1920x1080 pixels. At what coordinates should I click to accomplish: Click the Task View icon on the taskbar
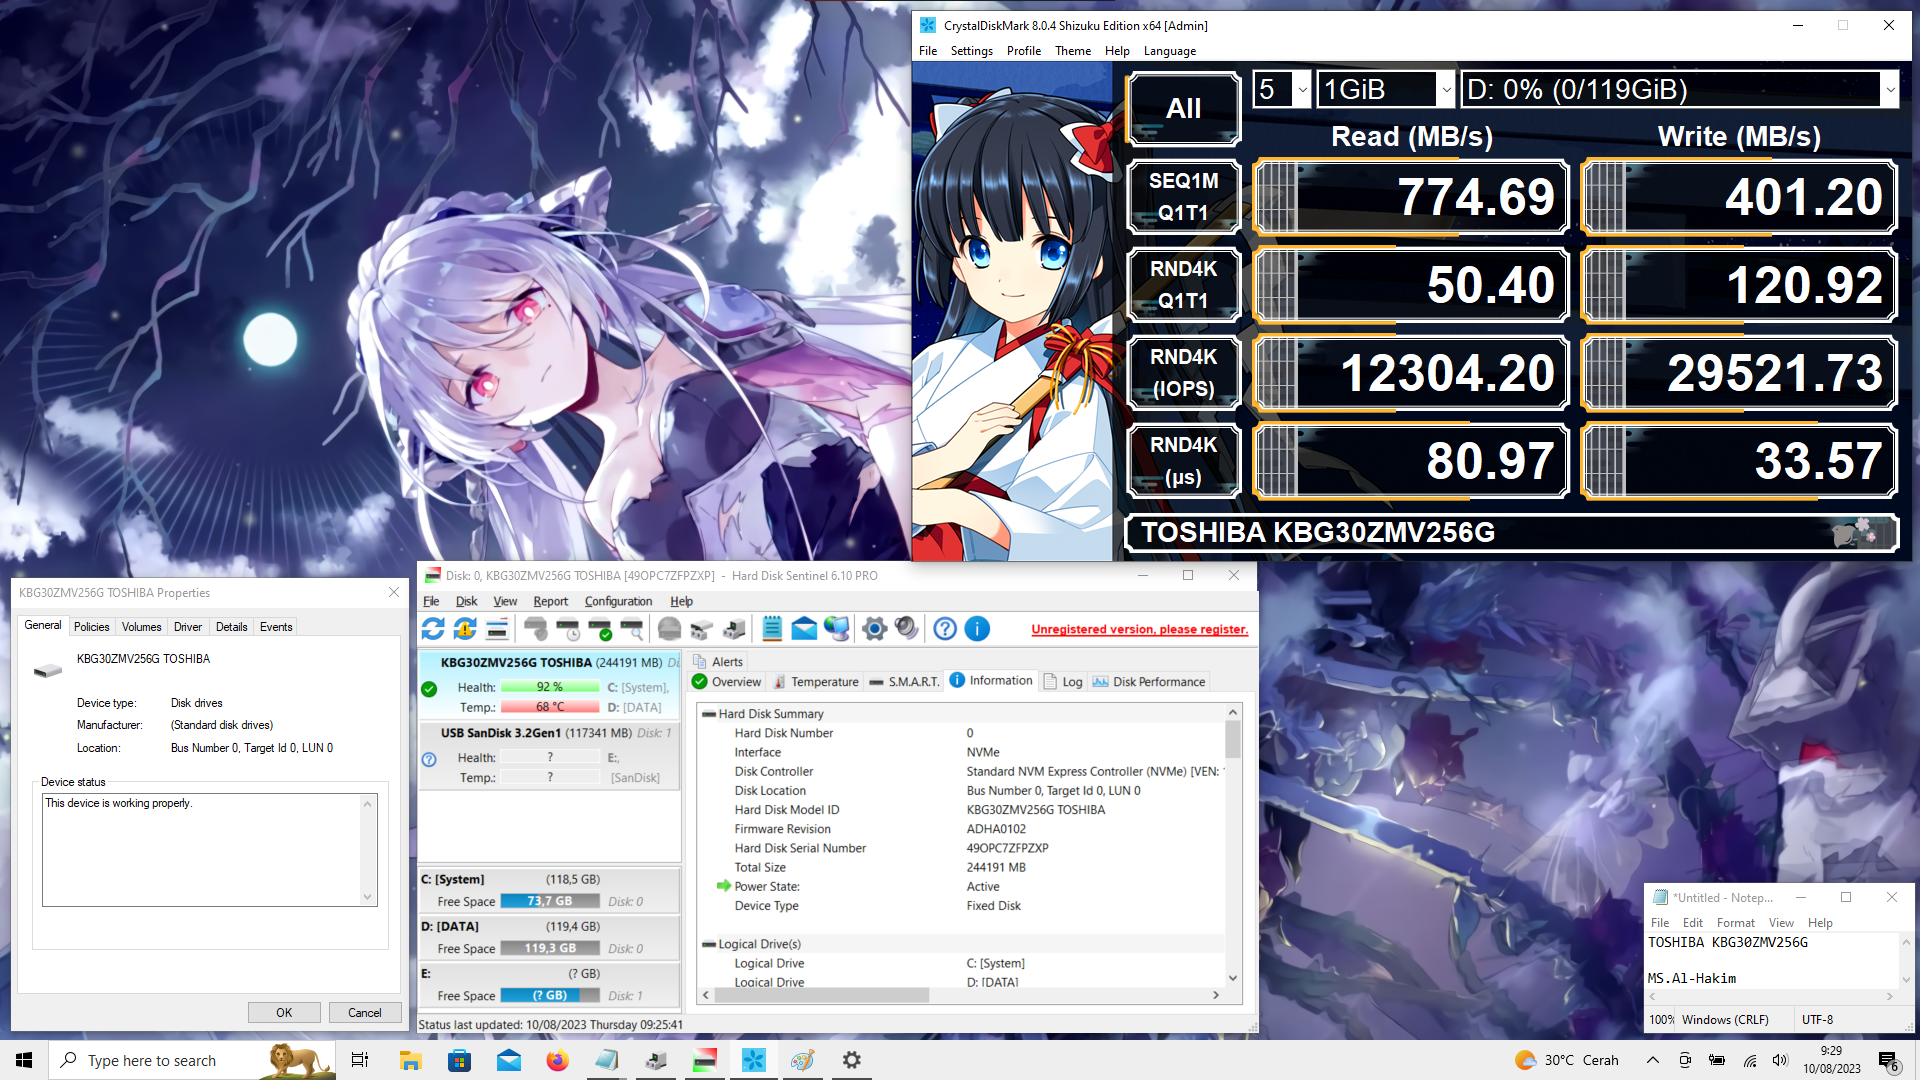[x=360, y=1060]
